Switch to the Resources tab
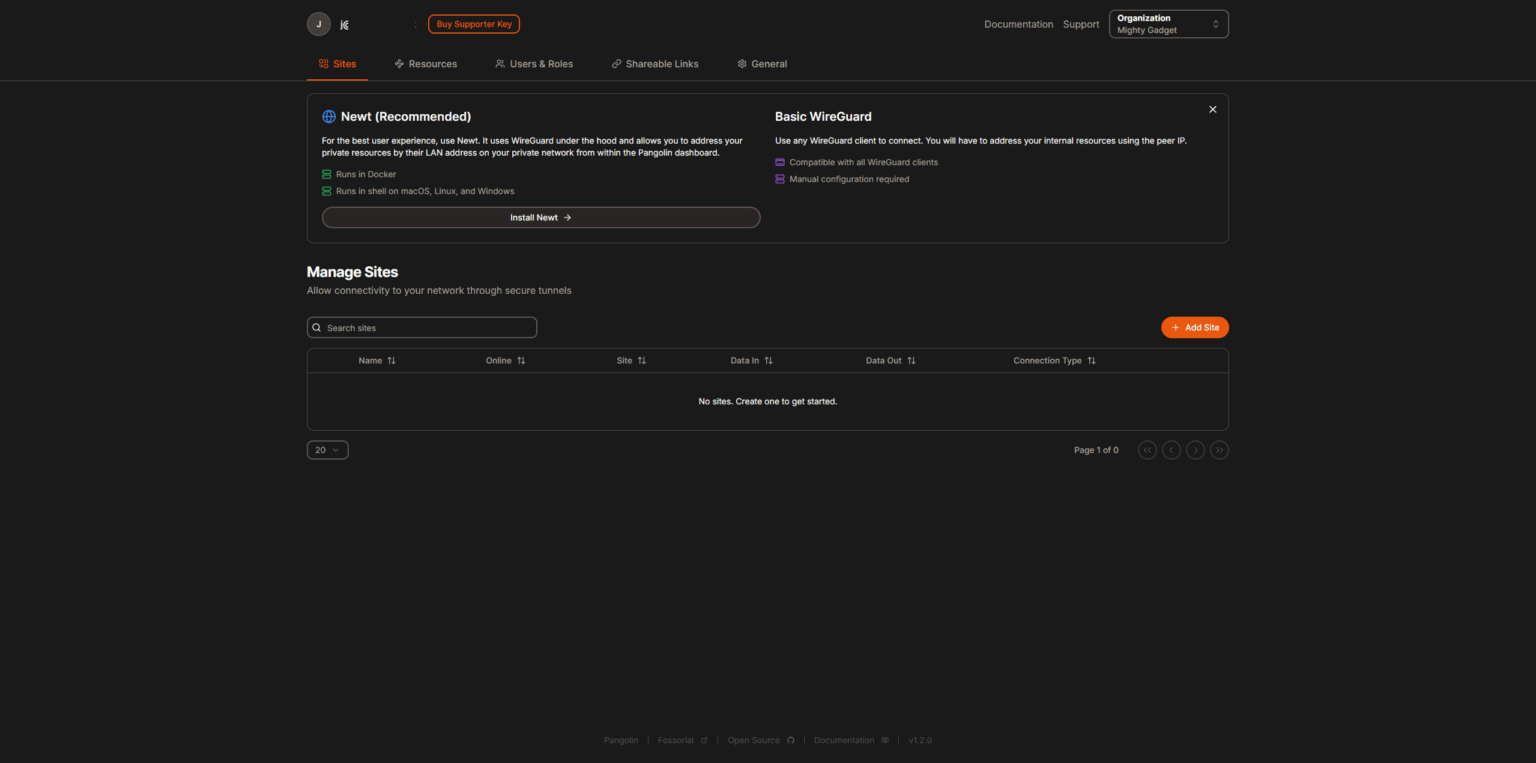The height and width of the screenshot is (763, 1536). pyautogui.click(x=426, y=63)
